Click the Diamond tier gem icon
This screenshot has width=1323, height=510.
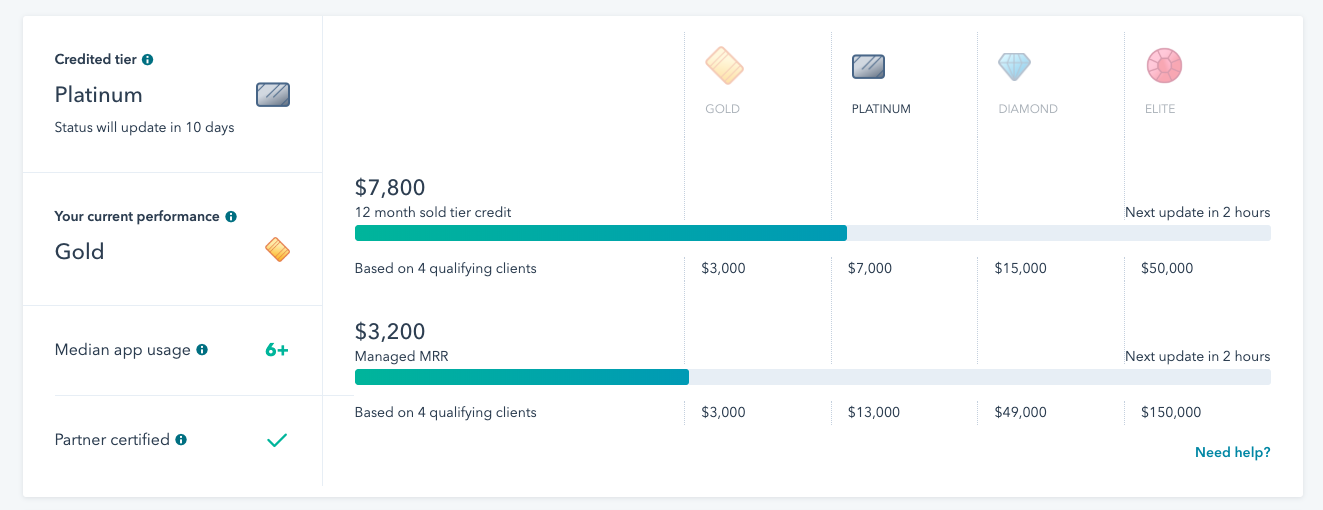(1014, 67)
